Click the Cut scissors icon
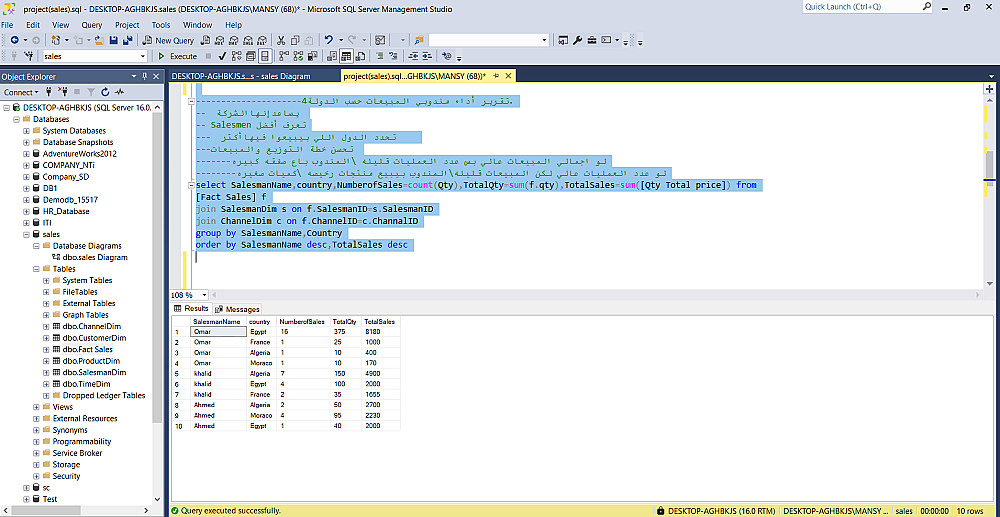 (x=282, y=40)
